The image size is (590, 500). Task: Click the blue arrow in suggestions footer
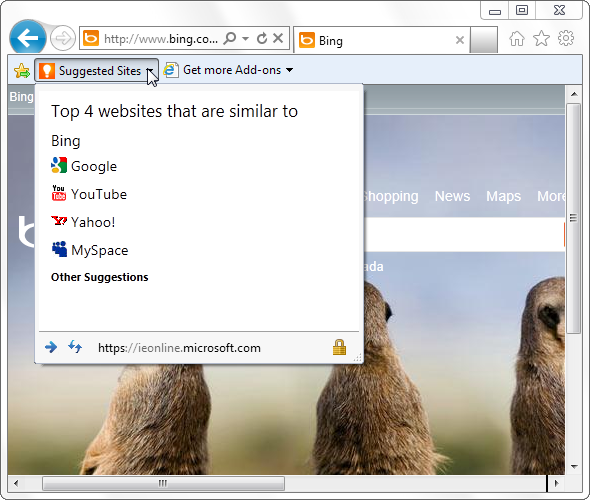coord(51,347)
